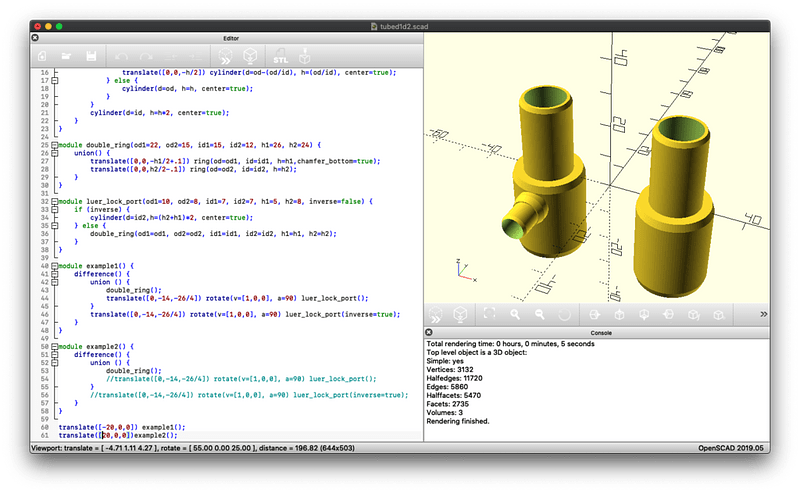Viewport: 800px width, 493px height.
Task: Click 'Vertices: 3132' in the console
Action: 449,369
